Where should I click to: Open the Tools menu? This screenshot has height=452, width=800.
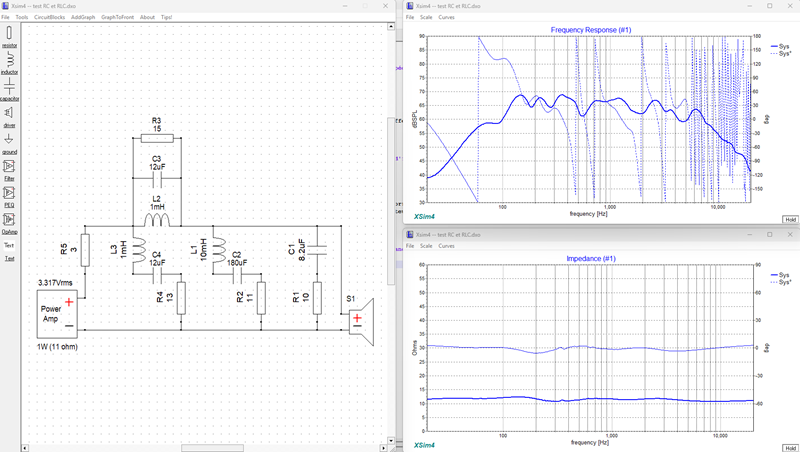point(22,17)
